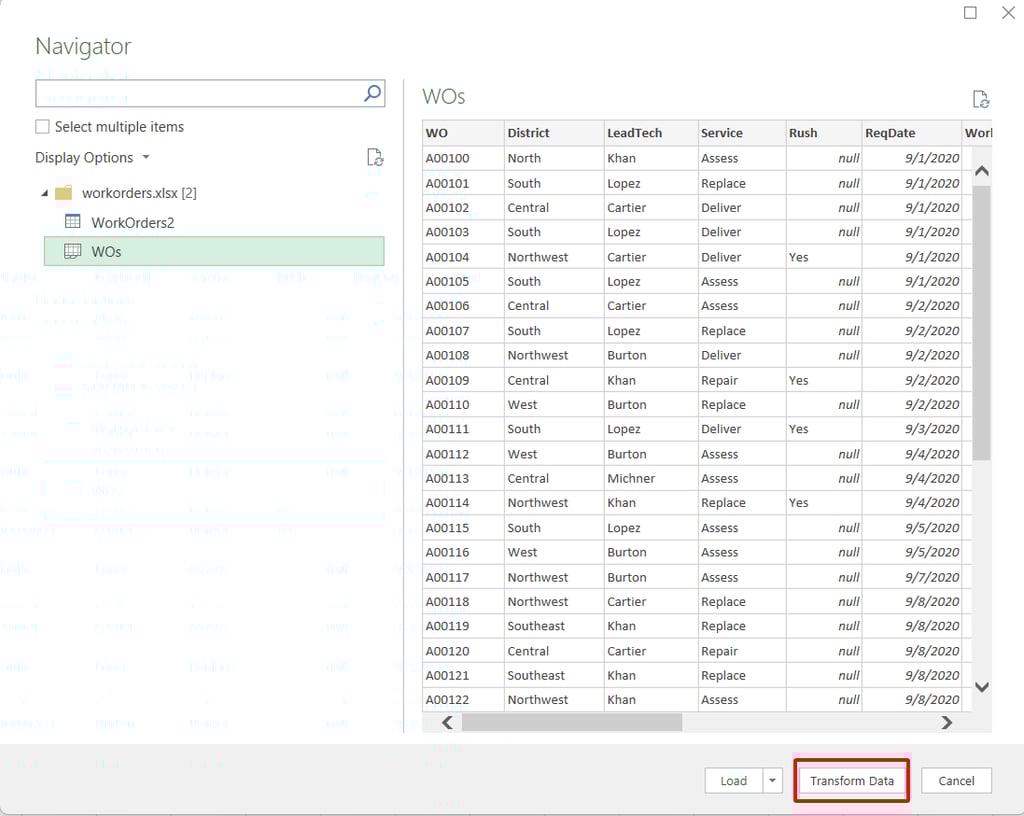This screenshot has width=1024, height=816.
Task: Open the Display Options dropdown
Action: [92, 157]
